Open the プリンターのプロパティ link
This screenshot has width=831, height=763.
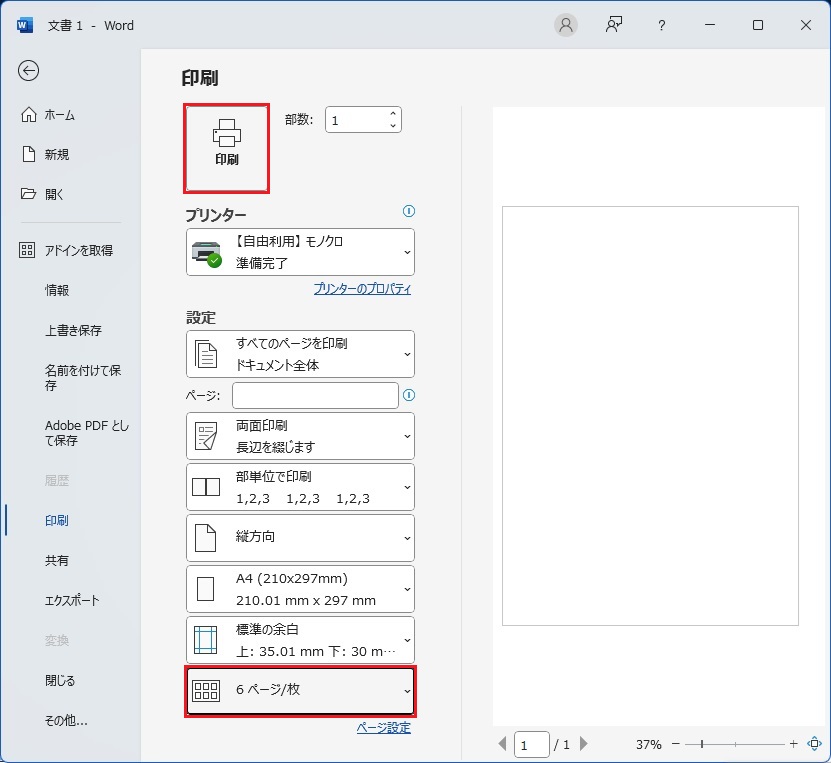[x=362, y=289]
